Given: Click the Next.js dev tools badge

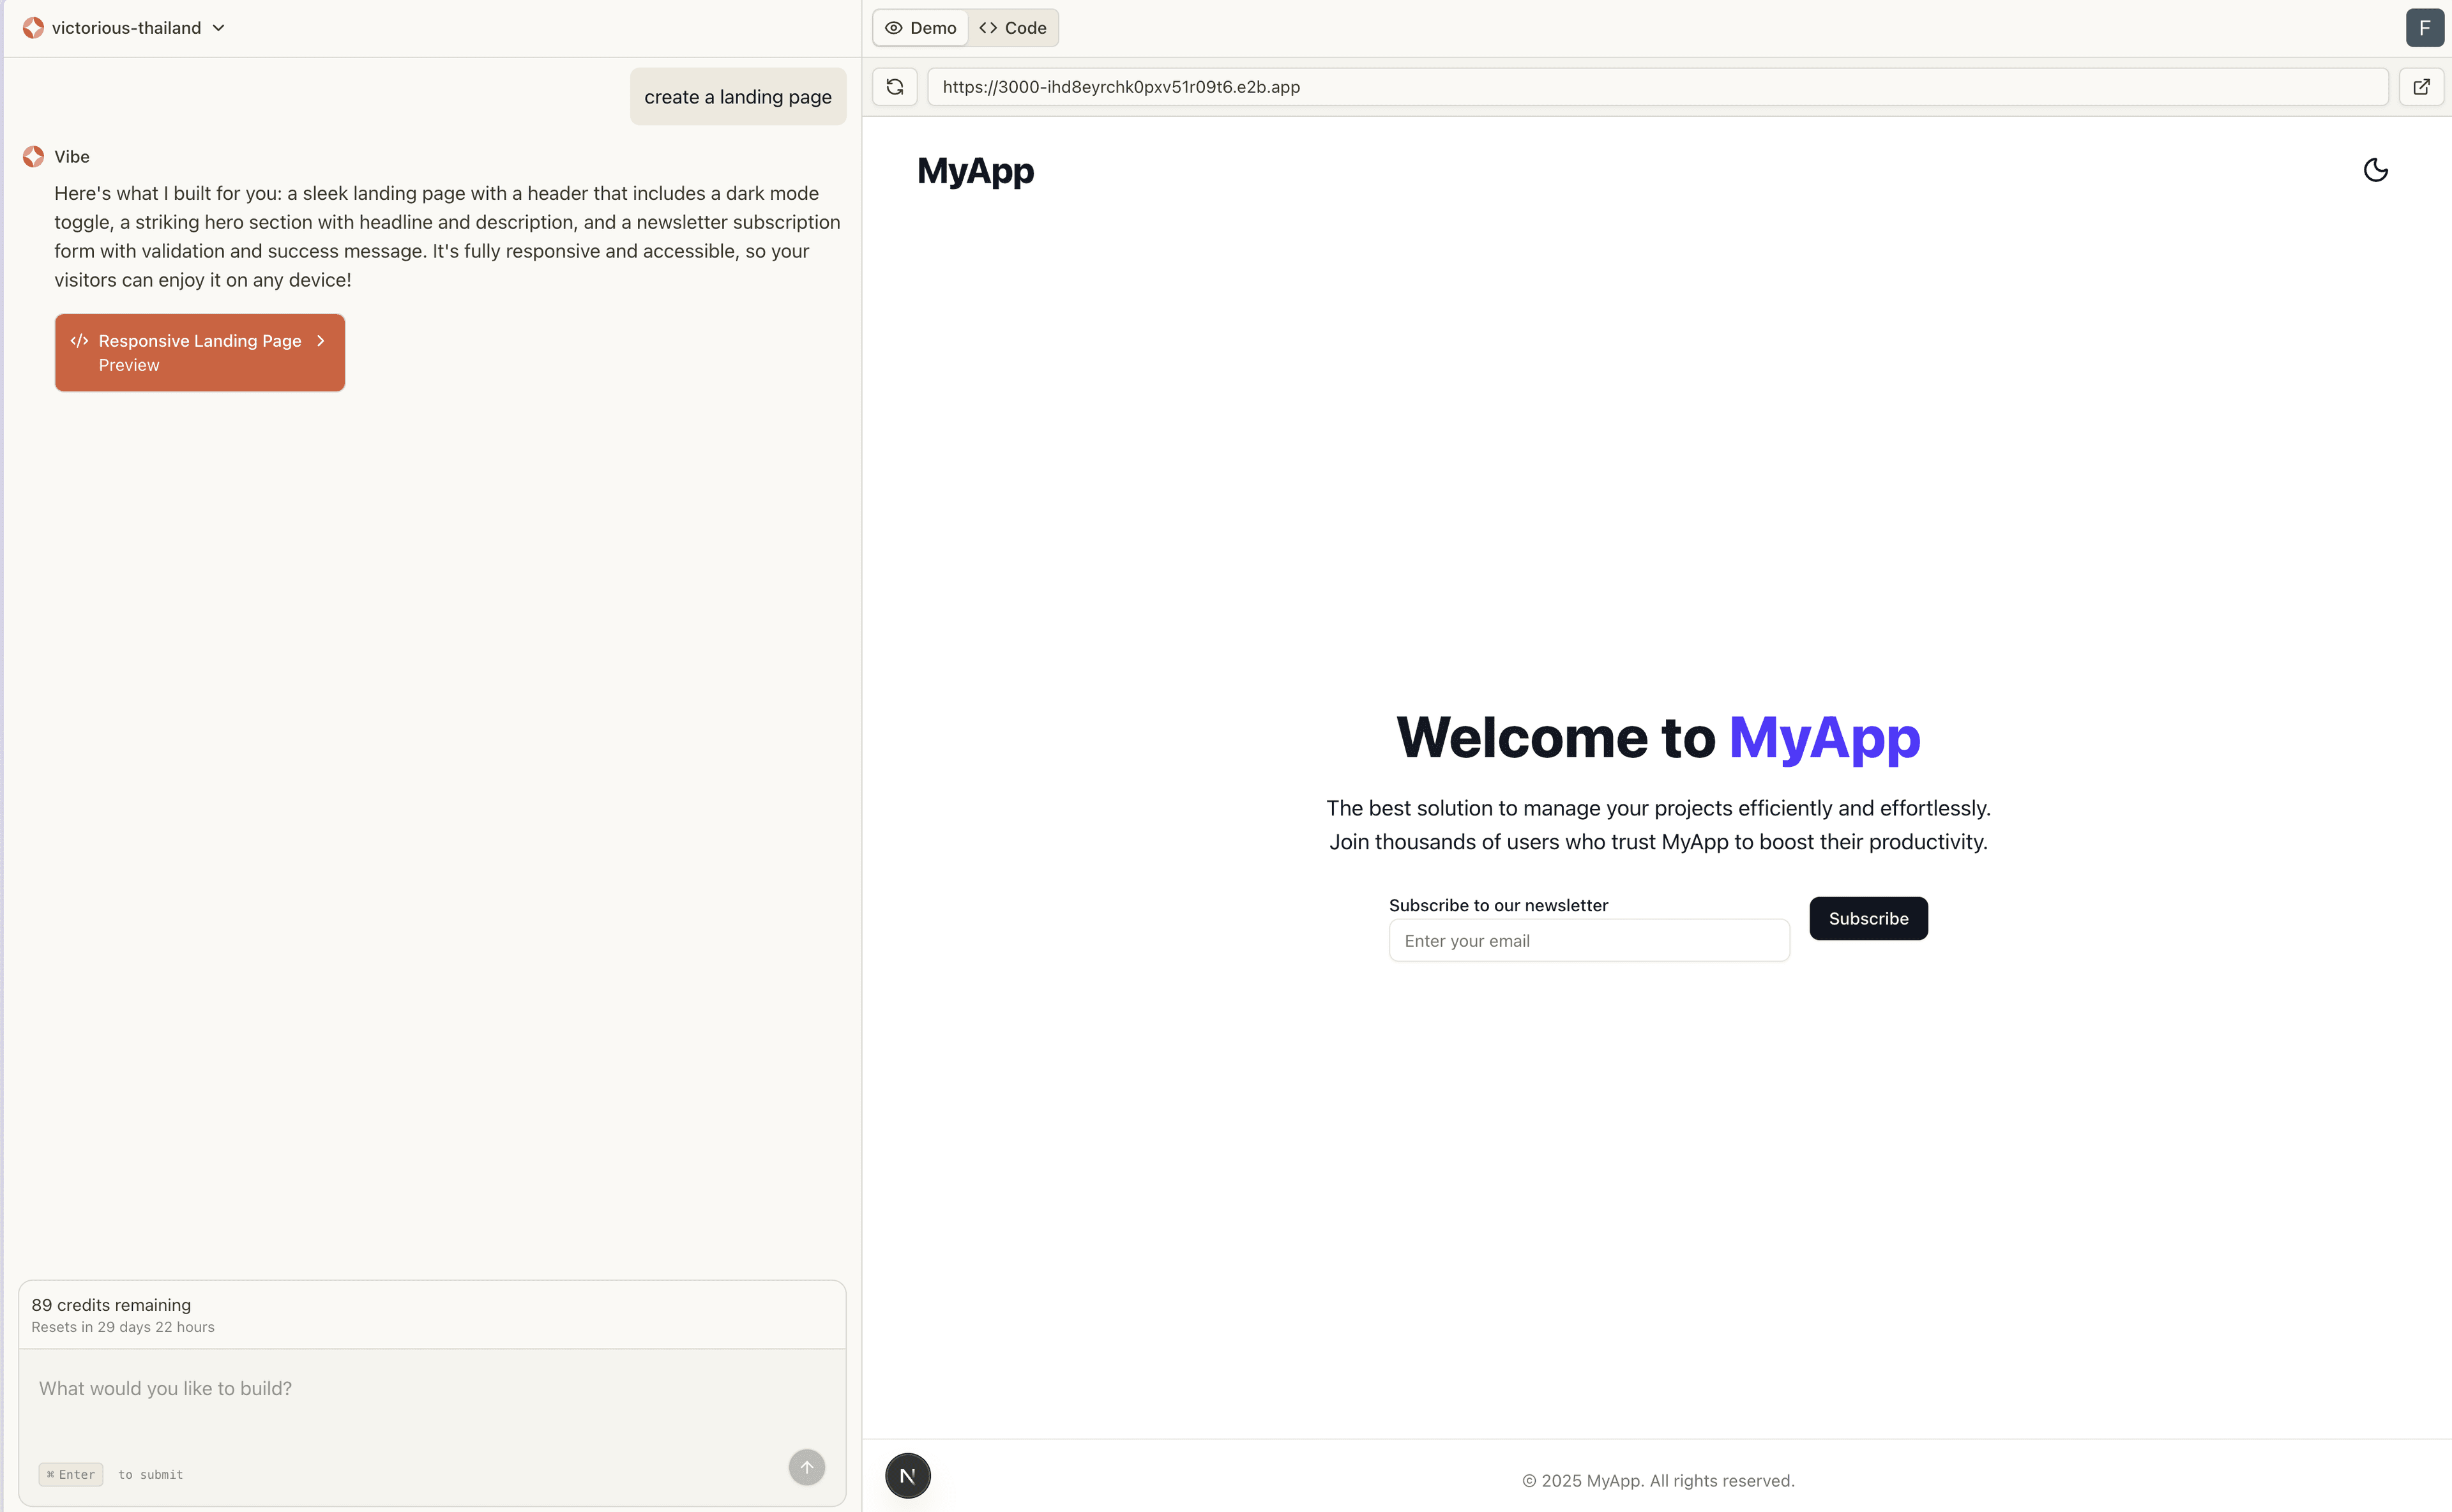Looking at the screenshot, I should 907,1476.
